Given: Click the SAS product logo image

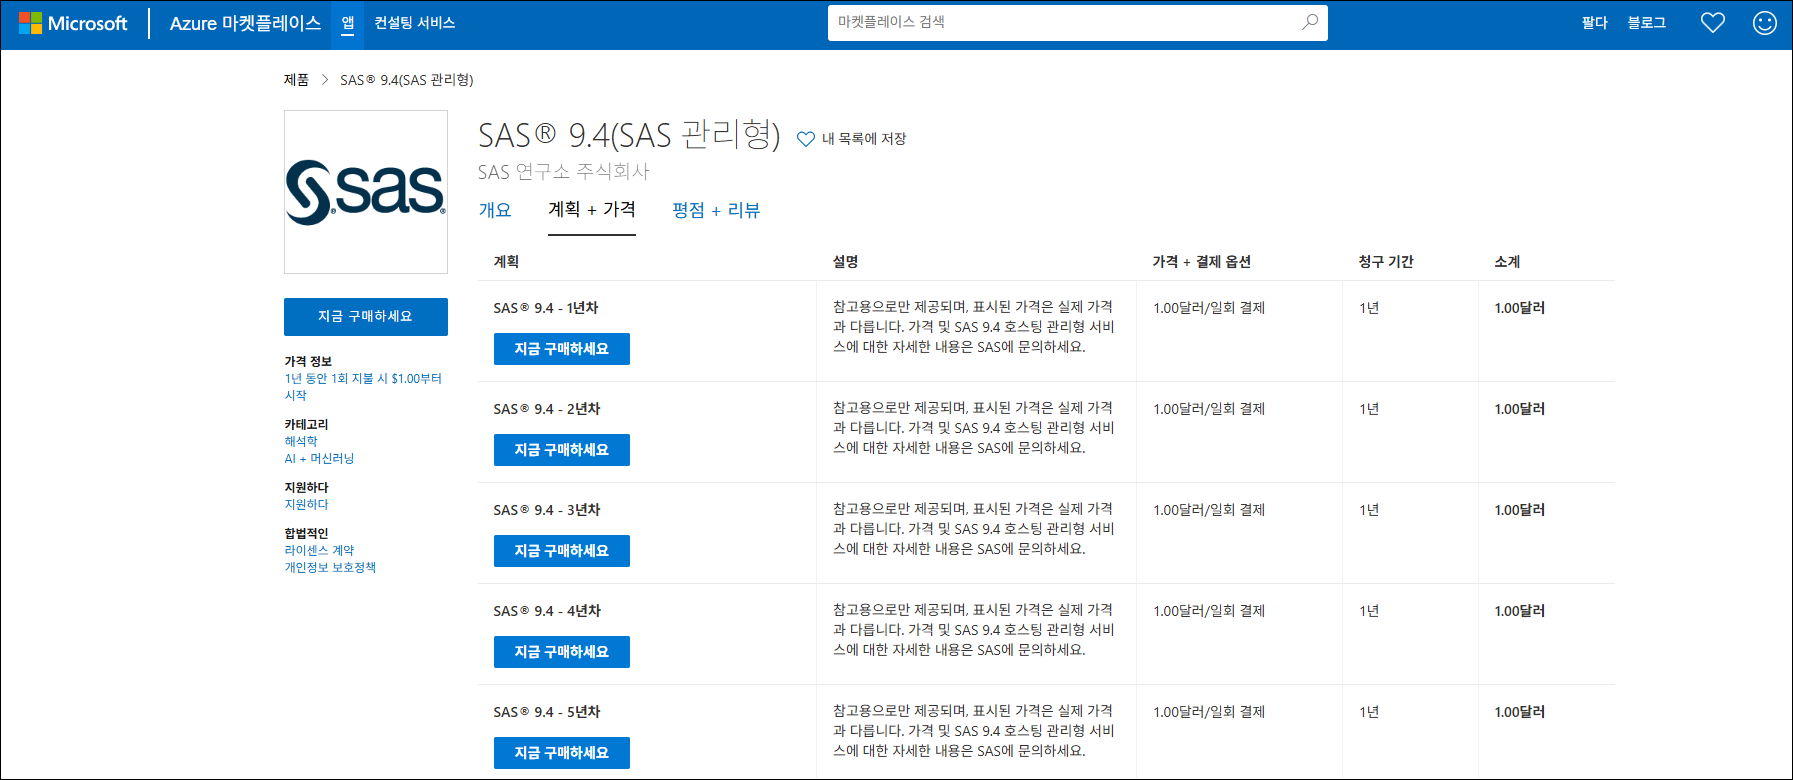Looking at the screenshot, I should pyautogui.click(x=366, y=192).
